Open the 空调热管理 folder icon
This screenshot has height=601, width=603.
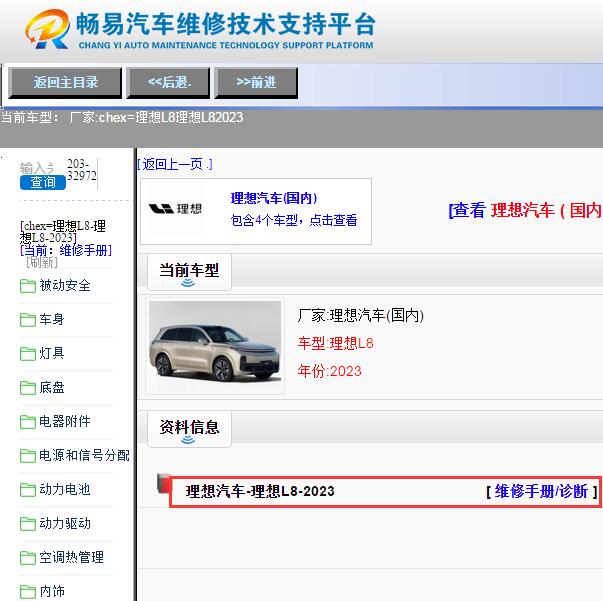28,558
